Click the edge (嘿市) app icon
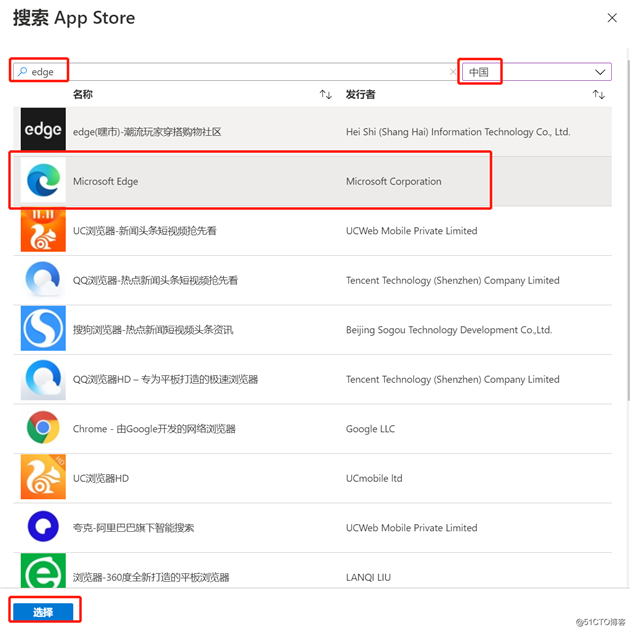The image size is (630, 631). tap(43, 129)
